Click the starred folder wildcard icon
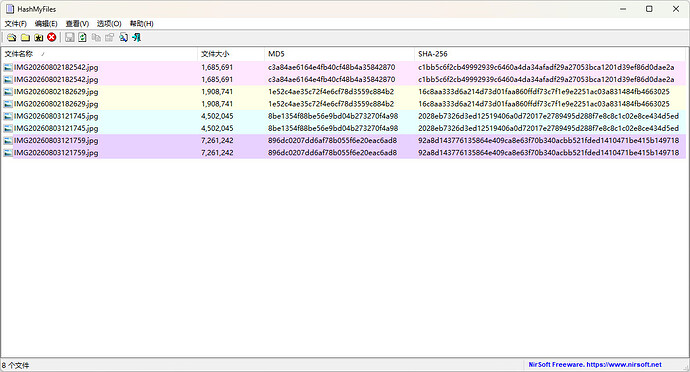This screenshot has height=372, width=690. coord(39,37)
